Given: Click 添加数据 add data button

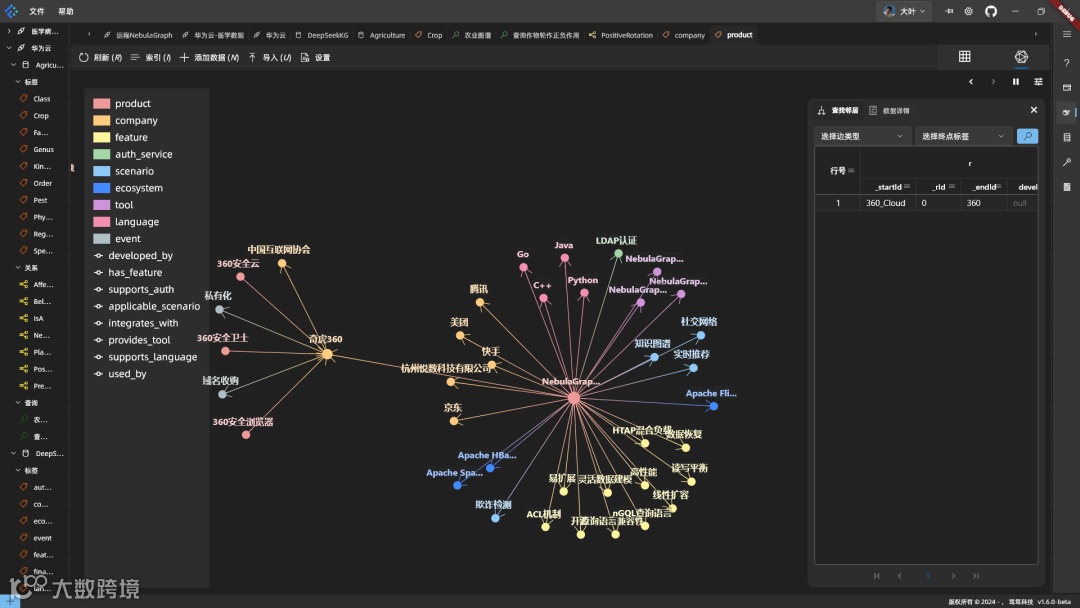Looking at the screenshot, I should [209, 58].
